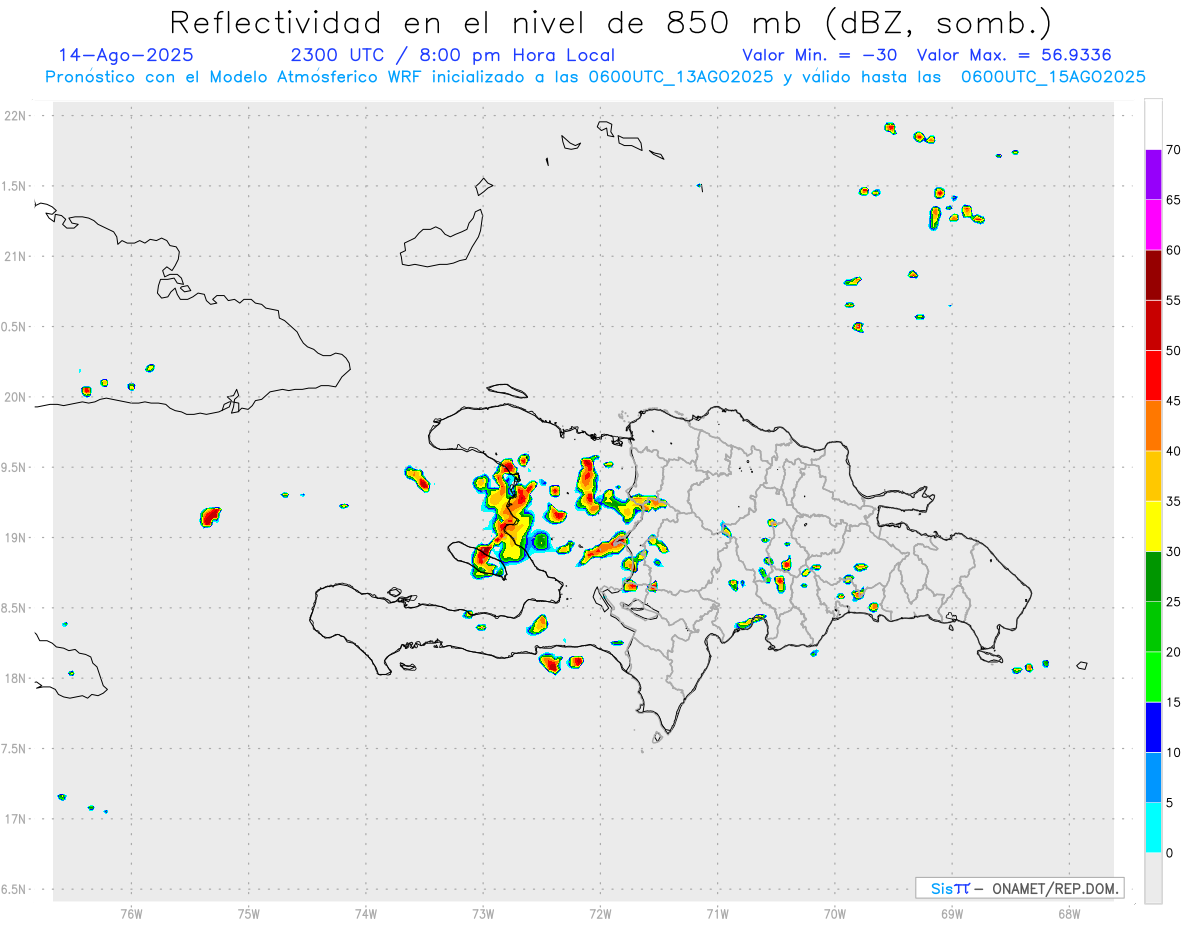Click the '22N' latitude label
Screen dimensions: 1200x927
pos(15,116)
